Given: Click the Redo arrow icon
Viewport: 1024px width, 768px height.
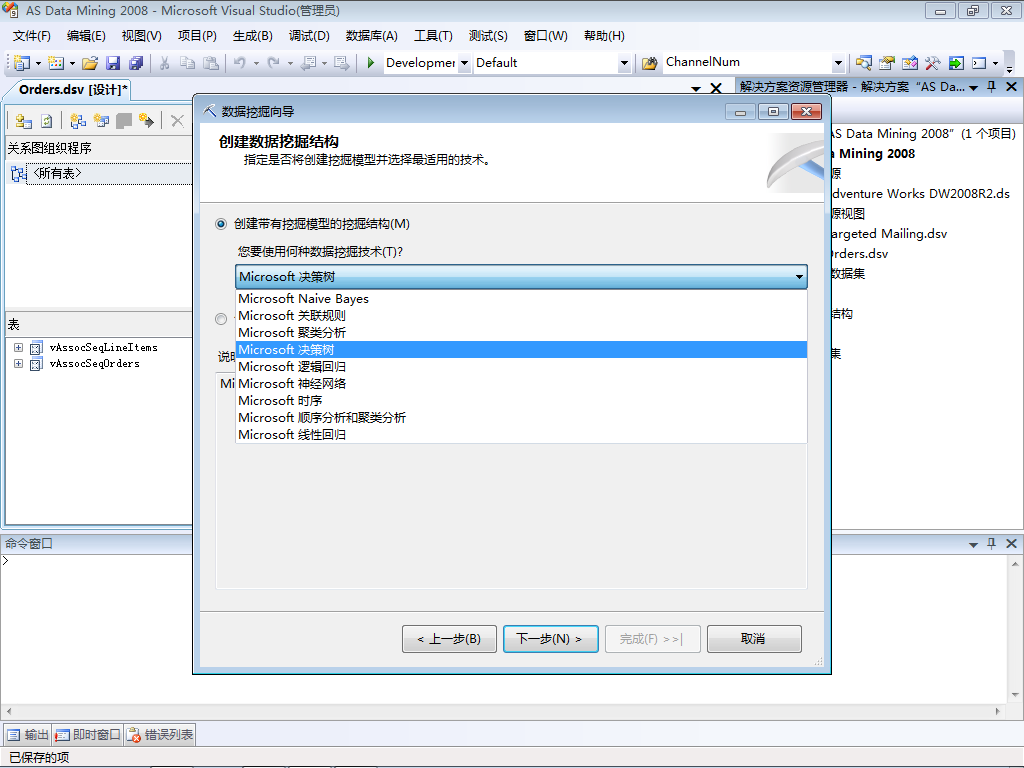Looking at the screenshot, I should click(274, 63).
